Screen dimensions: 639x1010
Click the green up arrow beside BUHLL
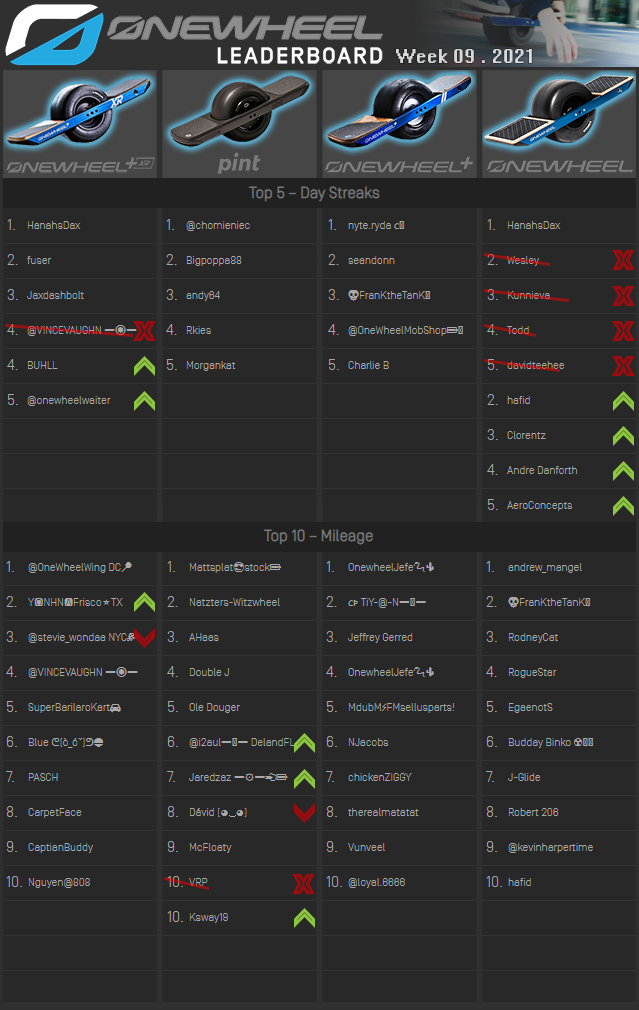[145, 366]
